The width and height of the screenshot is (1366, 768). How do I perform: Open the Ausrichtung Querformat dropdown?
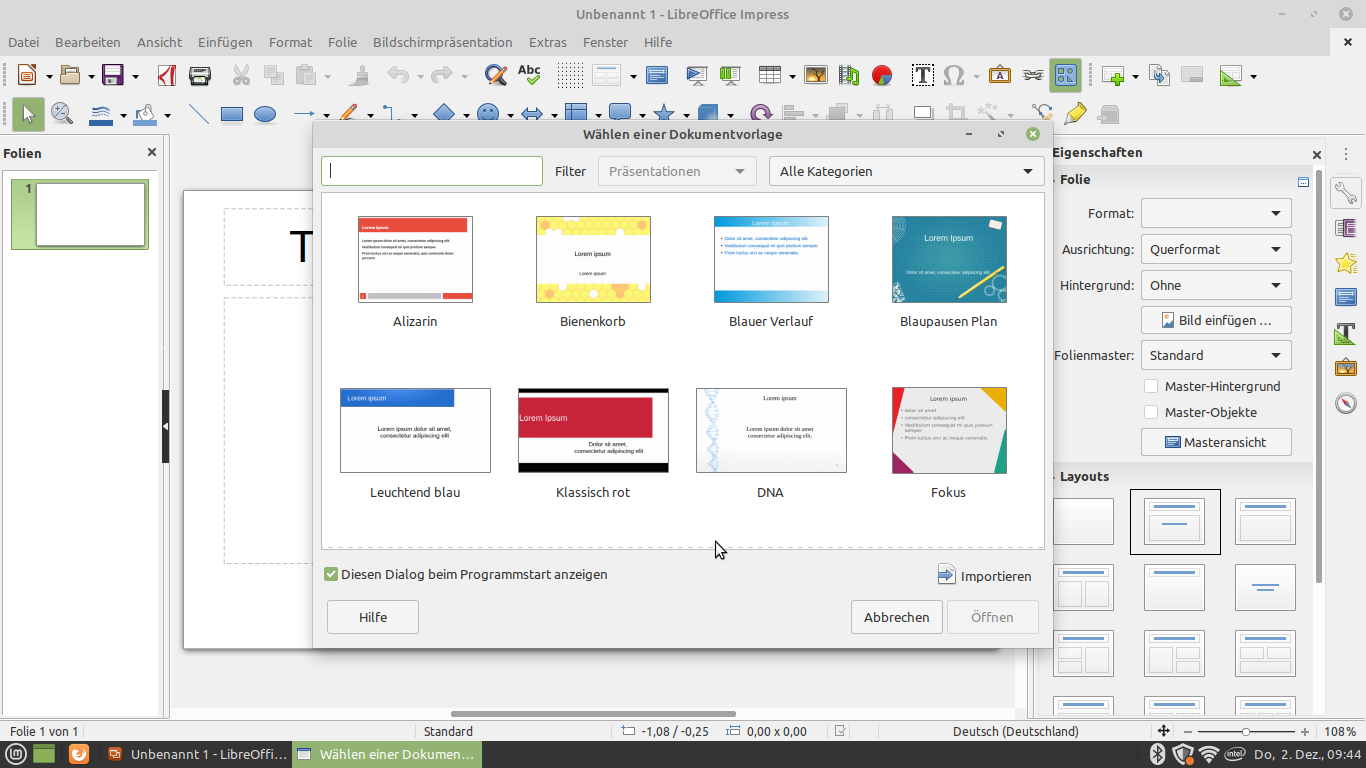point(1216,249)
